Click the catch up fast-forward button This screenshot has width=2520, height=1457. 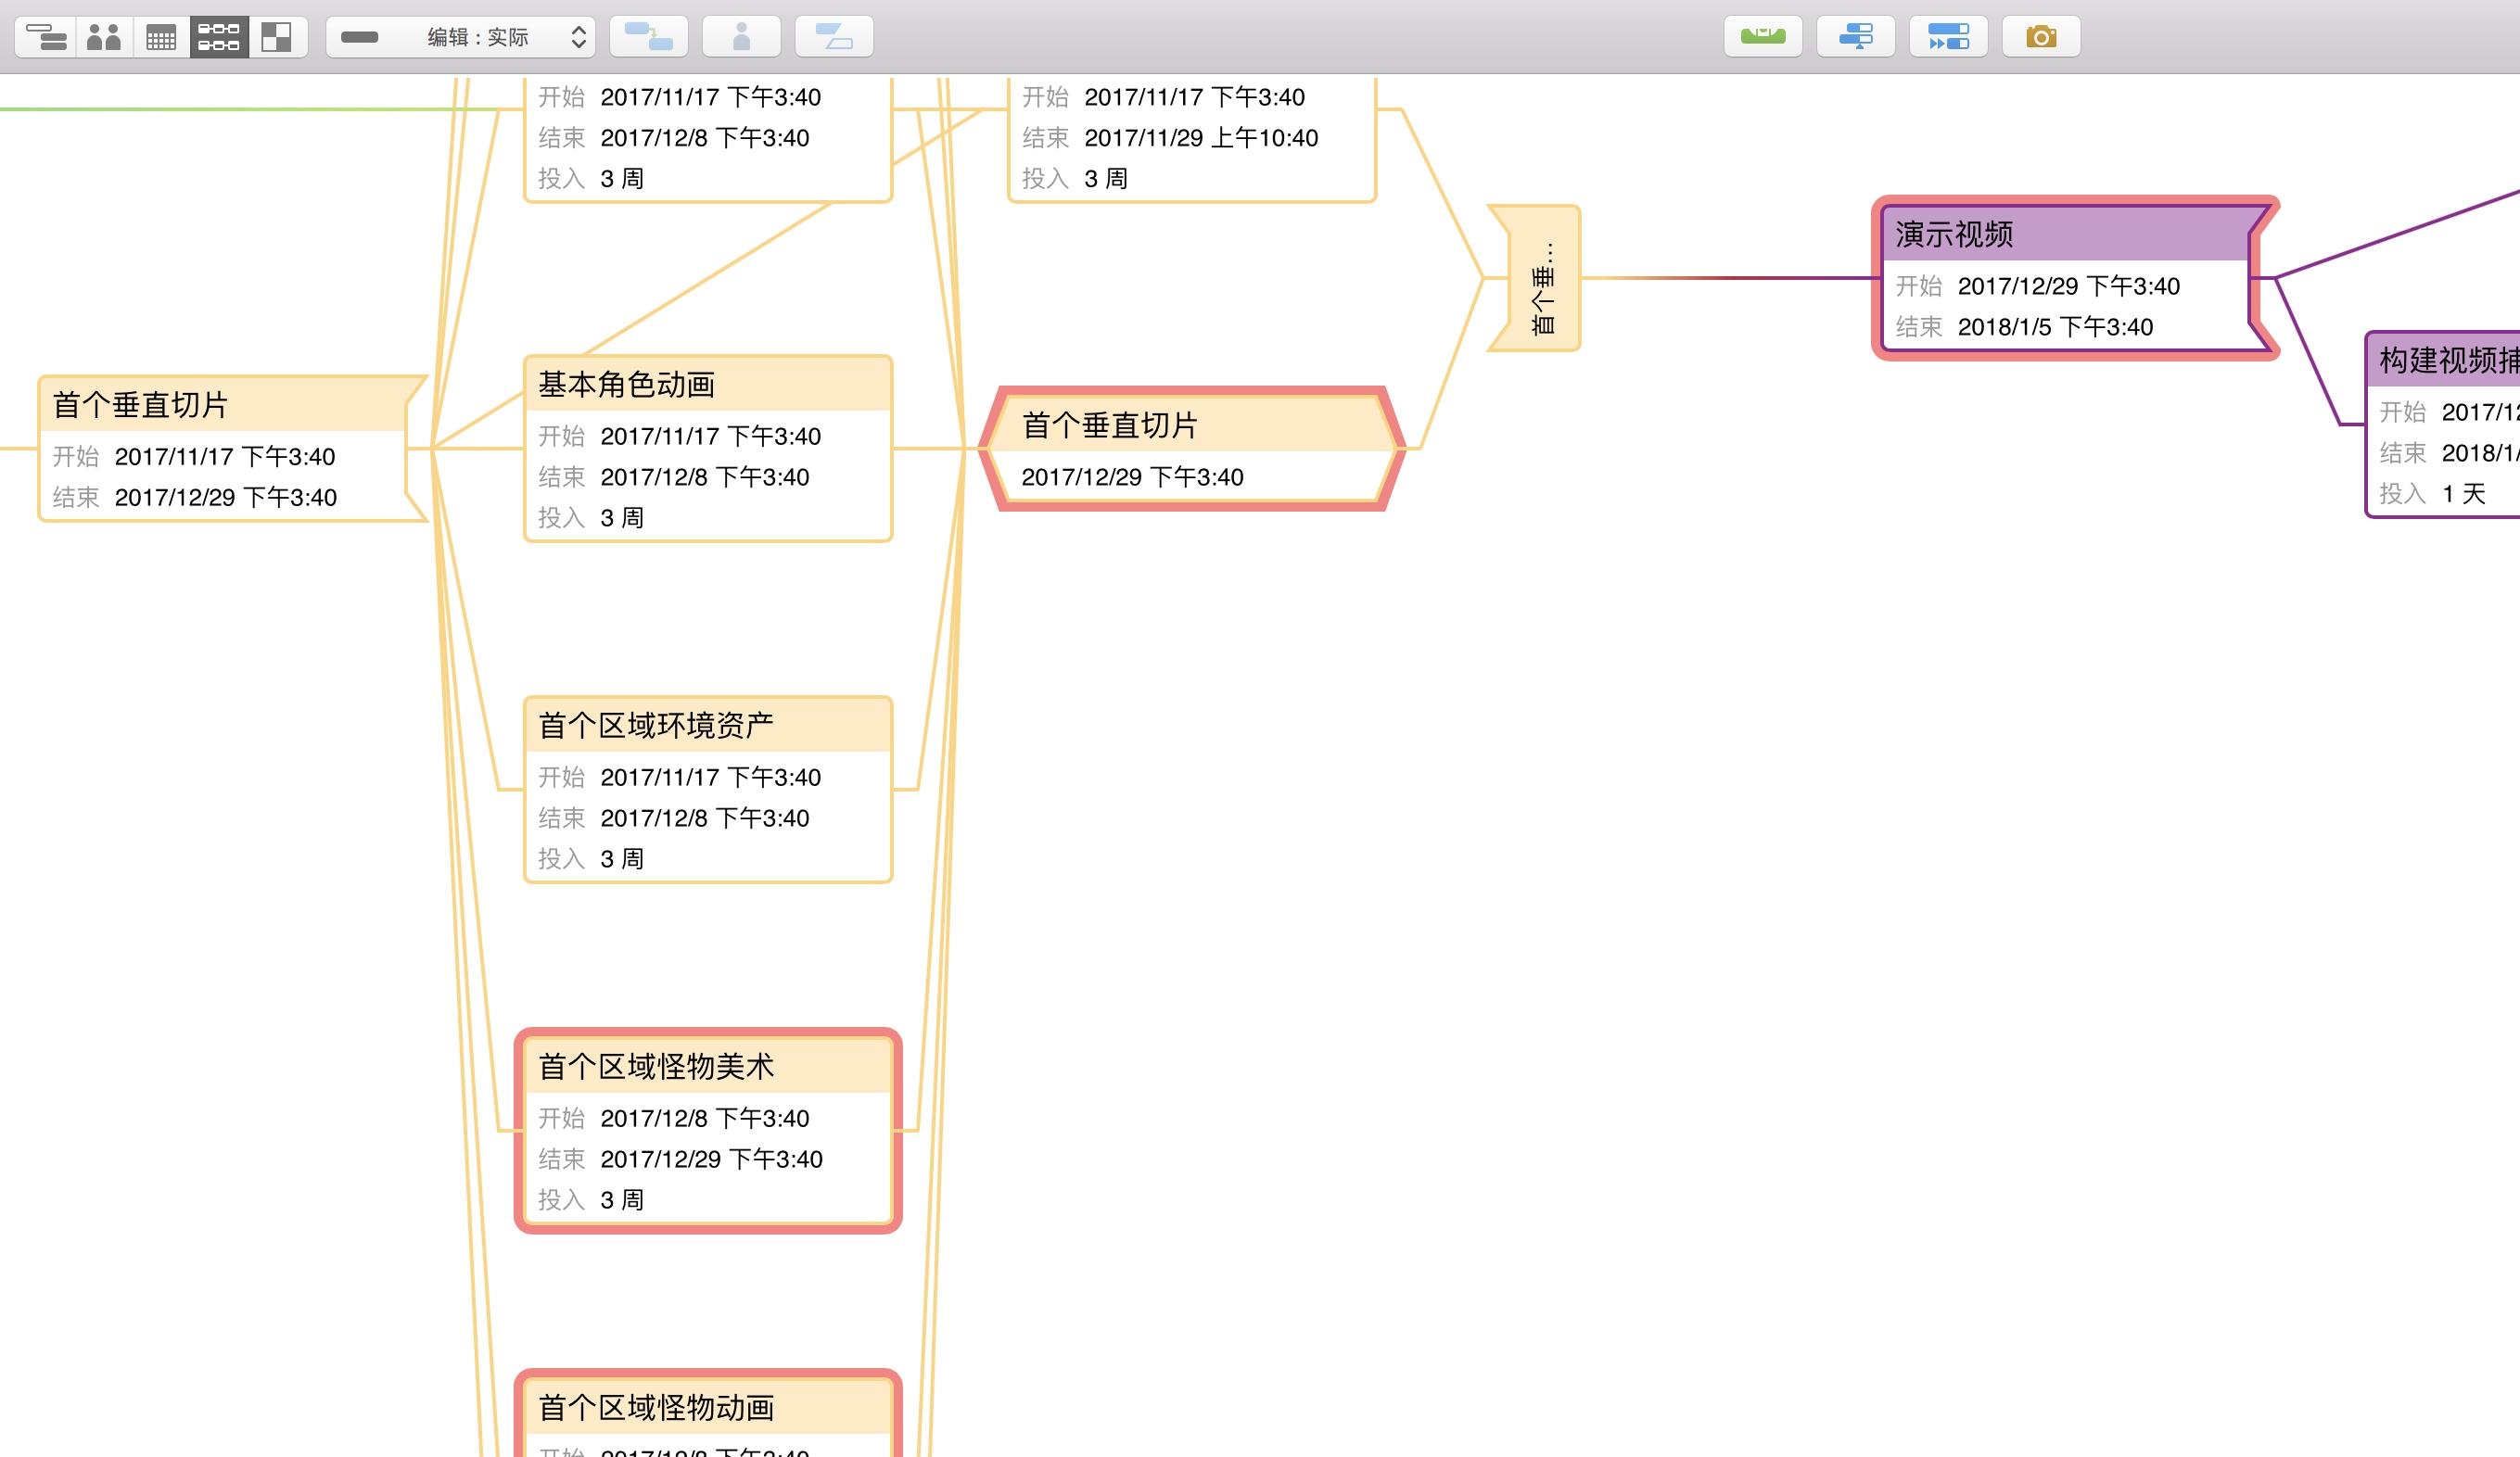tap(1949, 37)
